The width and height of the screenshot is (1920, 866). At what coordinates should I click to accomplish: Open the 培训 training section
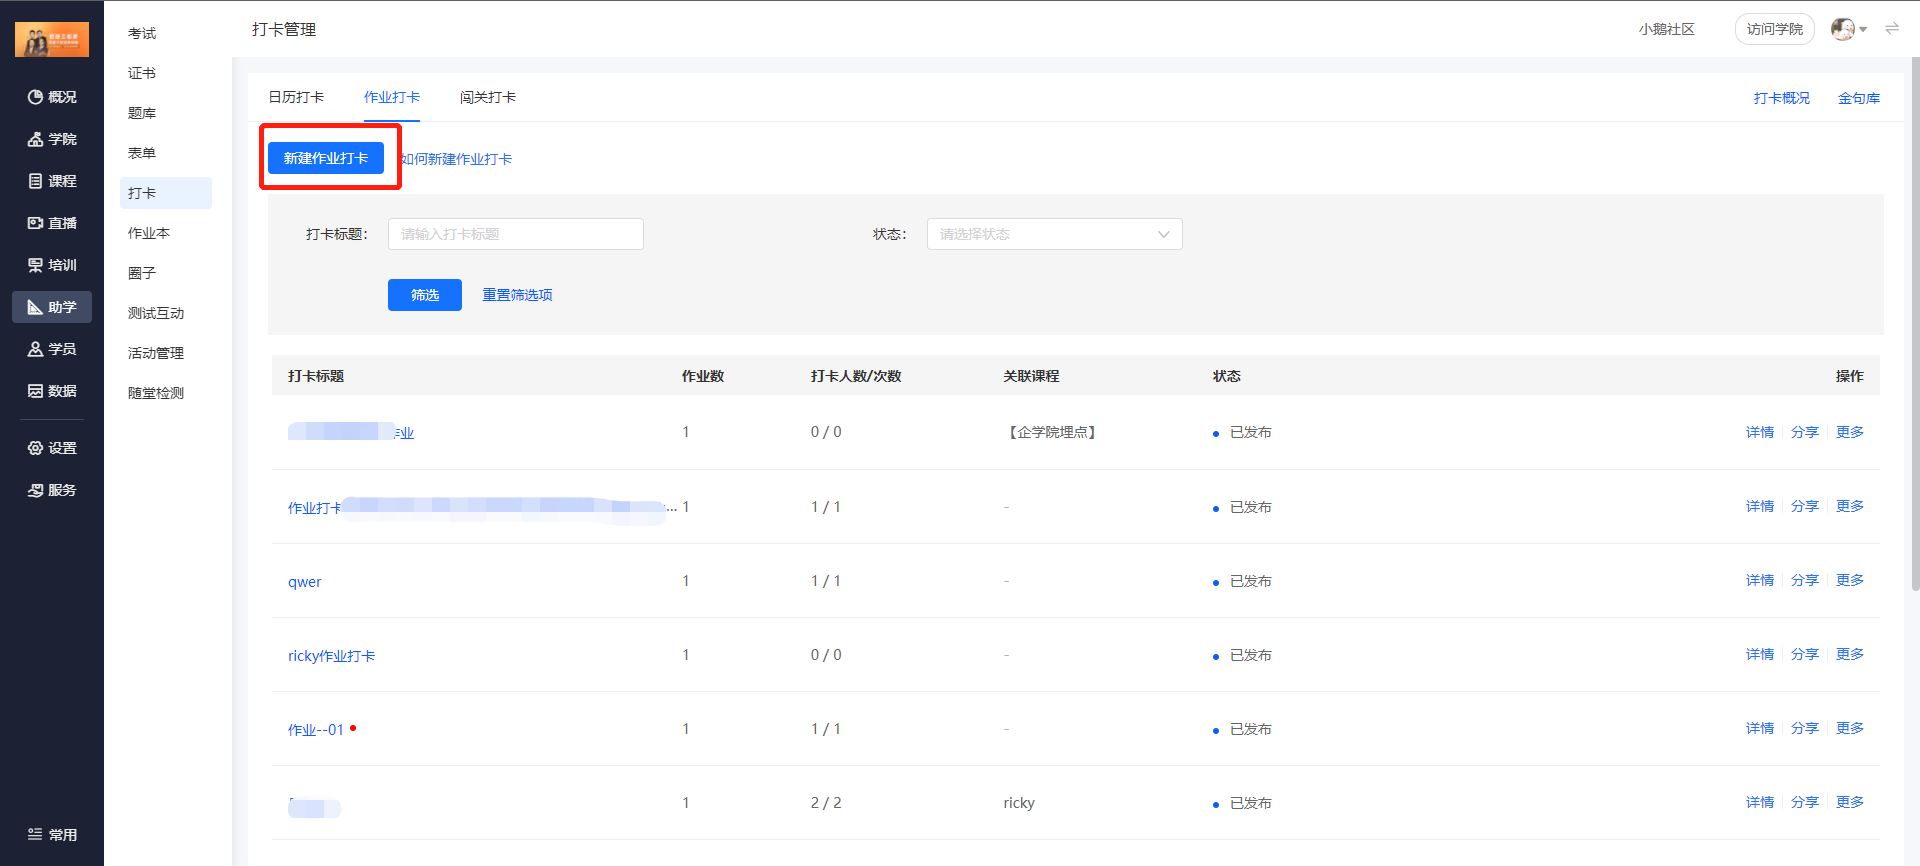coord(52,265)
